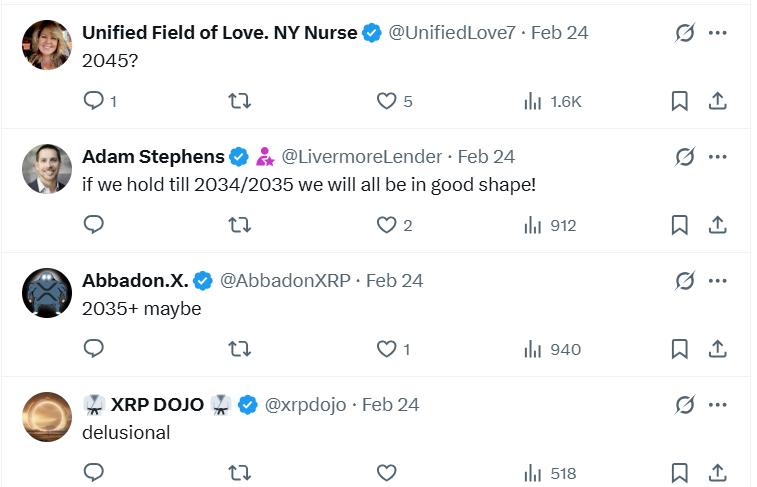Screen dimensions: 757x487
Task: Open @AbbadonXRP profile handle
Action: click(x=285, y=281)
